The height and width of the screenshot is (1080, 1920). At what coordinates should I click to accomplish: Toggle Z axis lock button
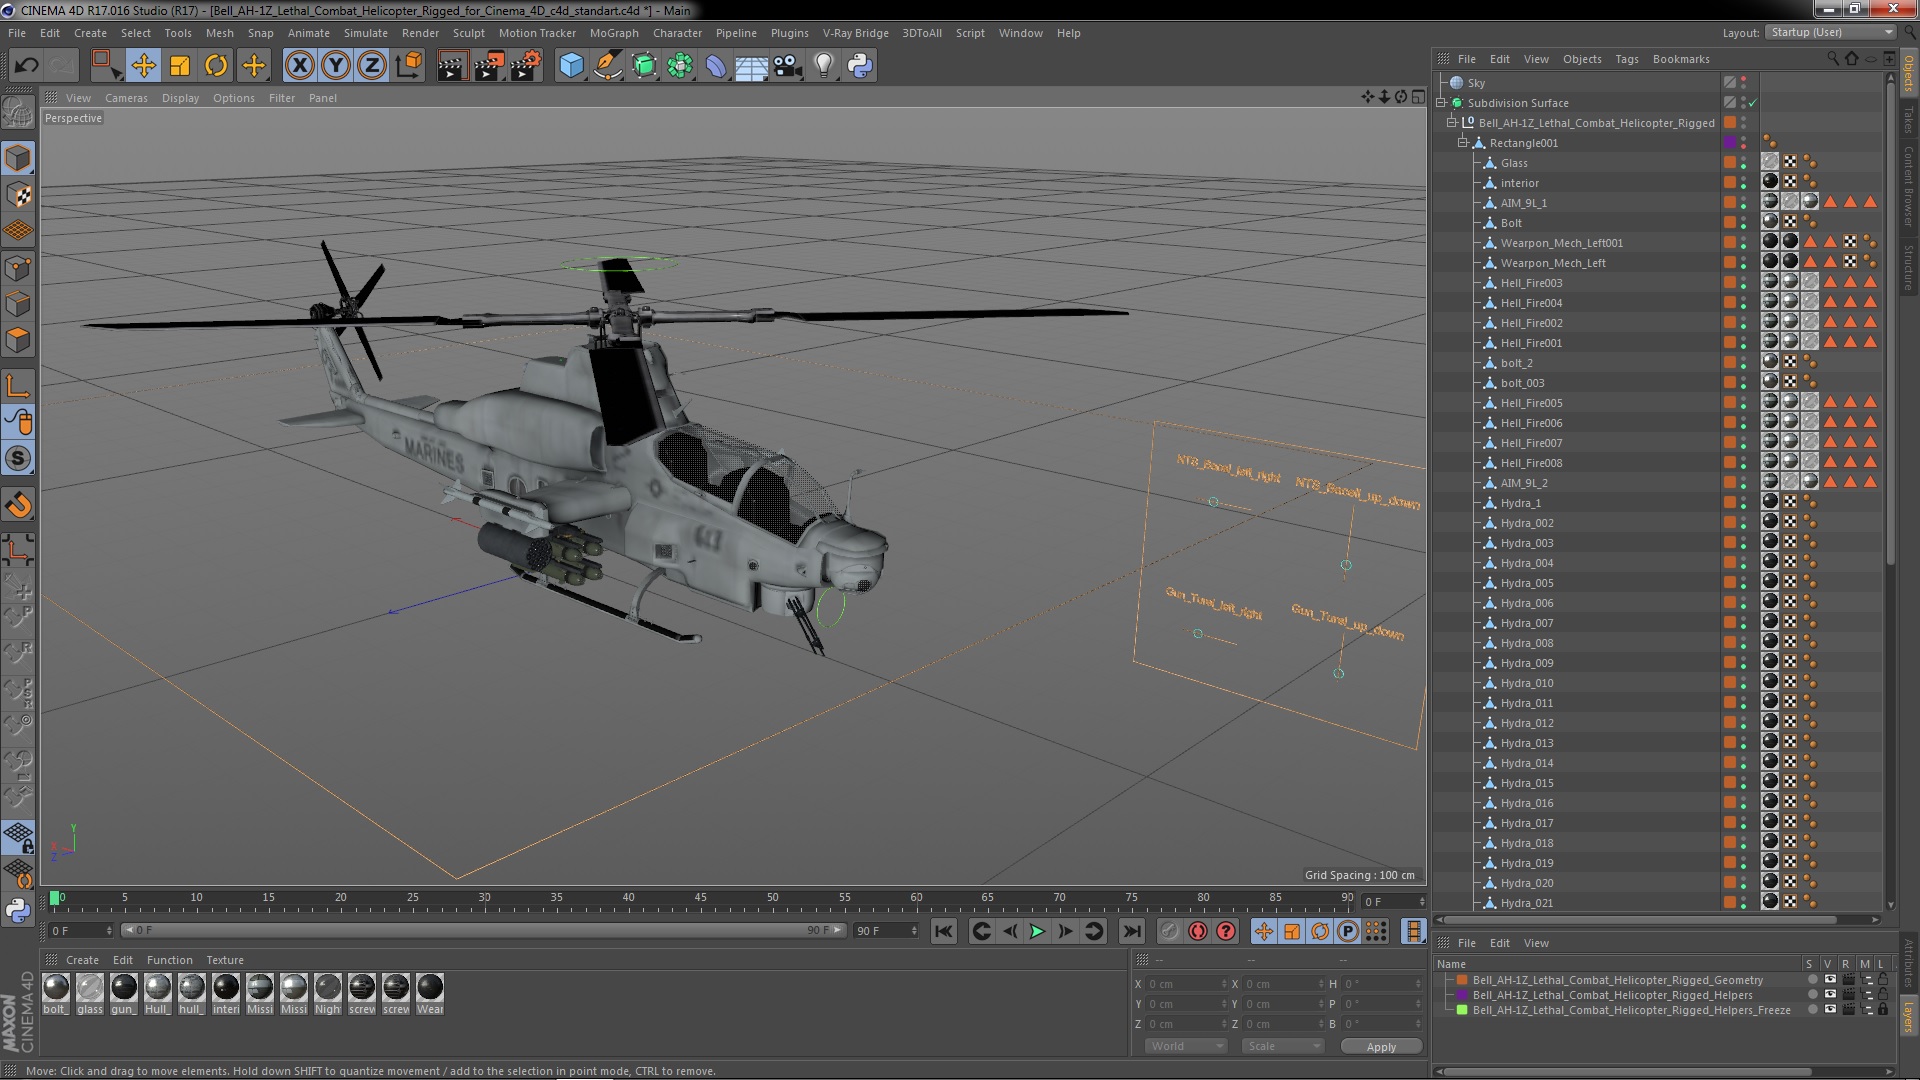click(x=372, y=66)
